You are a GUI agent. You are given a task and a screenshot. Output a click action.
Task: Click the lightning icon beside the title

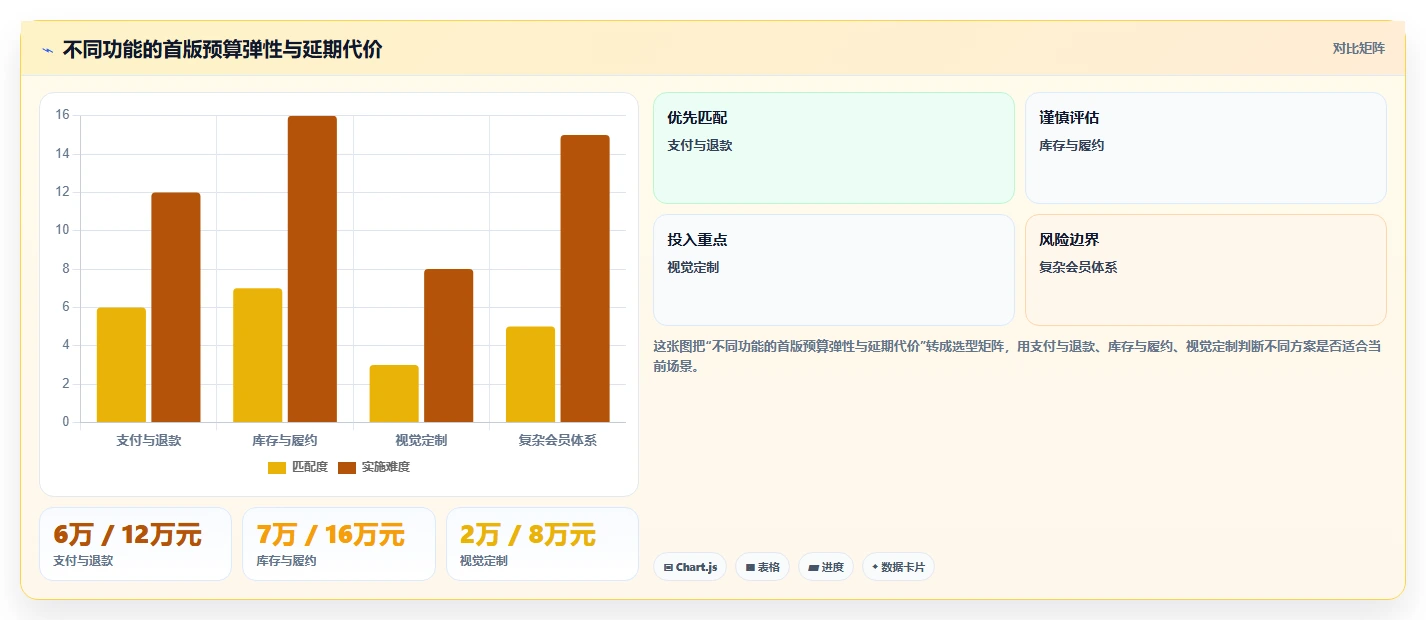pos(47,50)
